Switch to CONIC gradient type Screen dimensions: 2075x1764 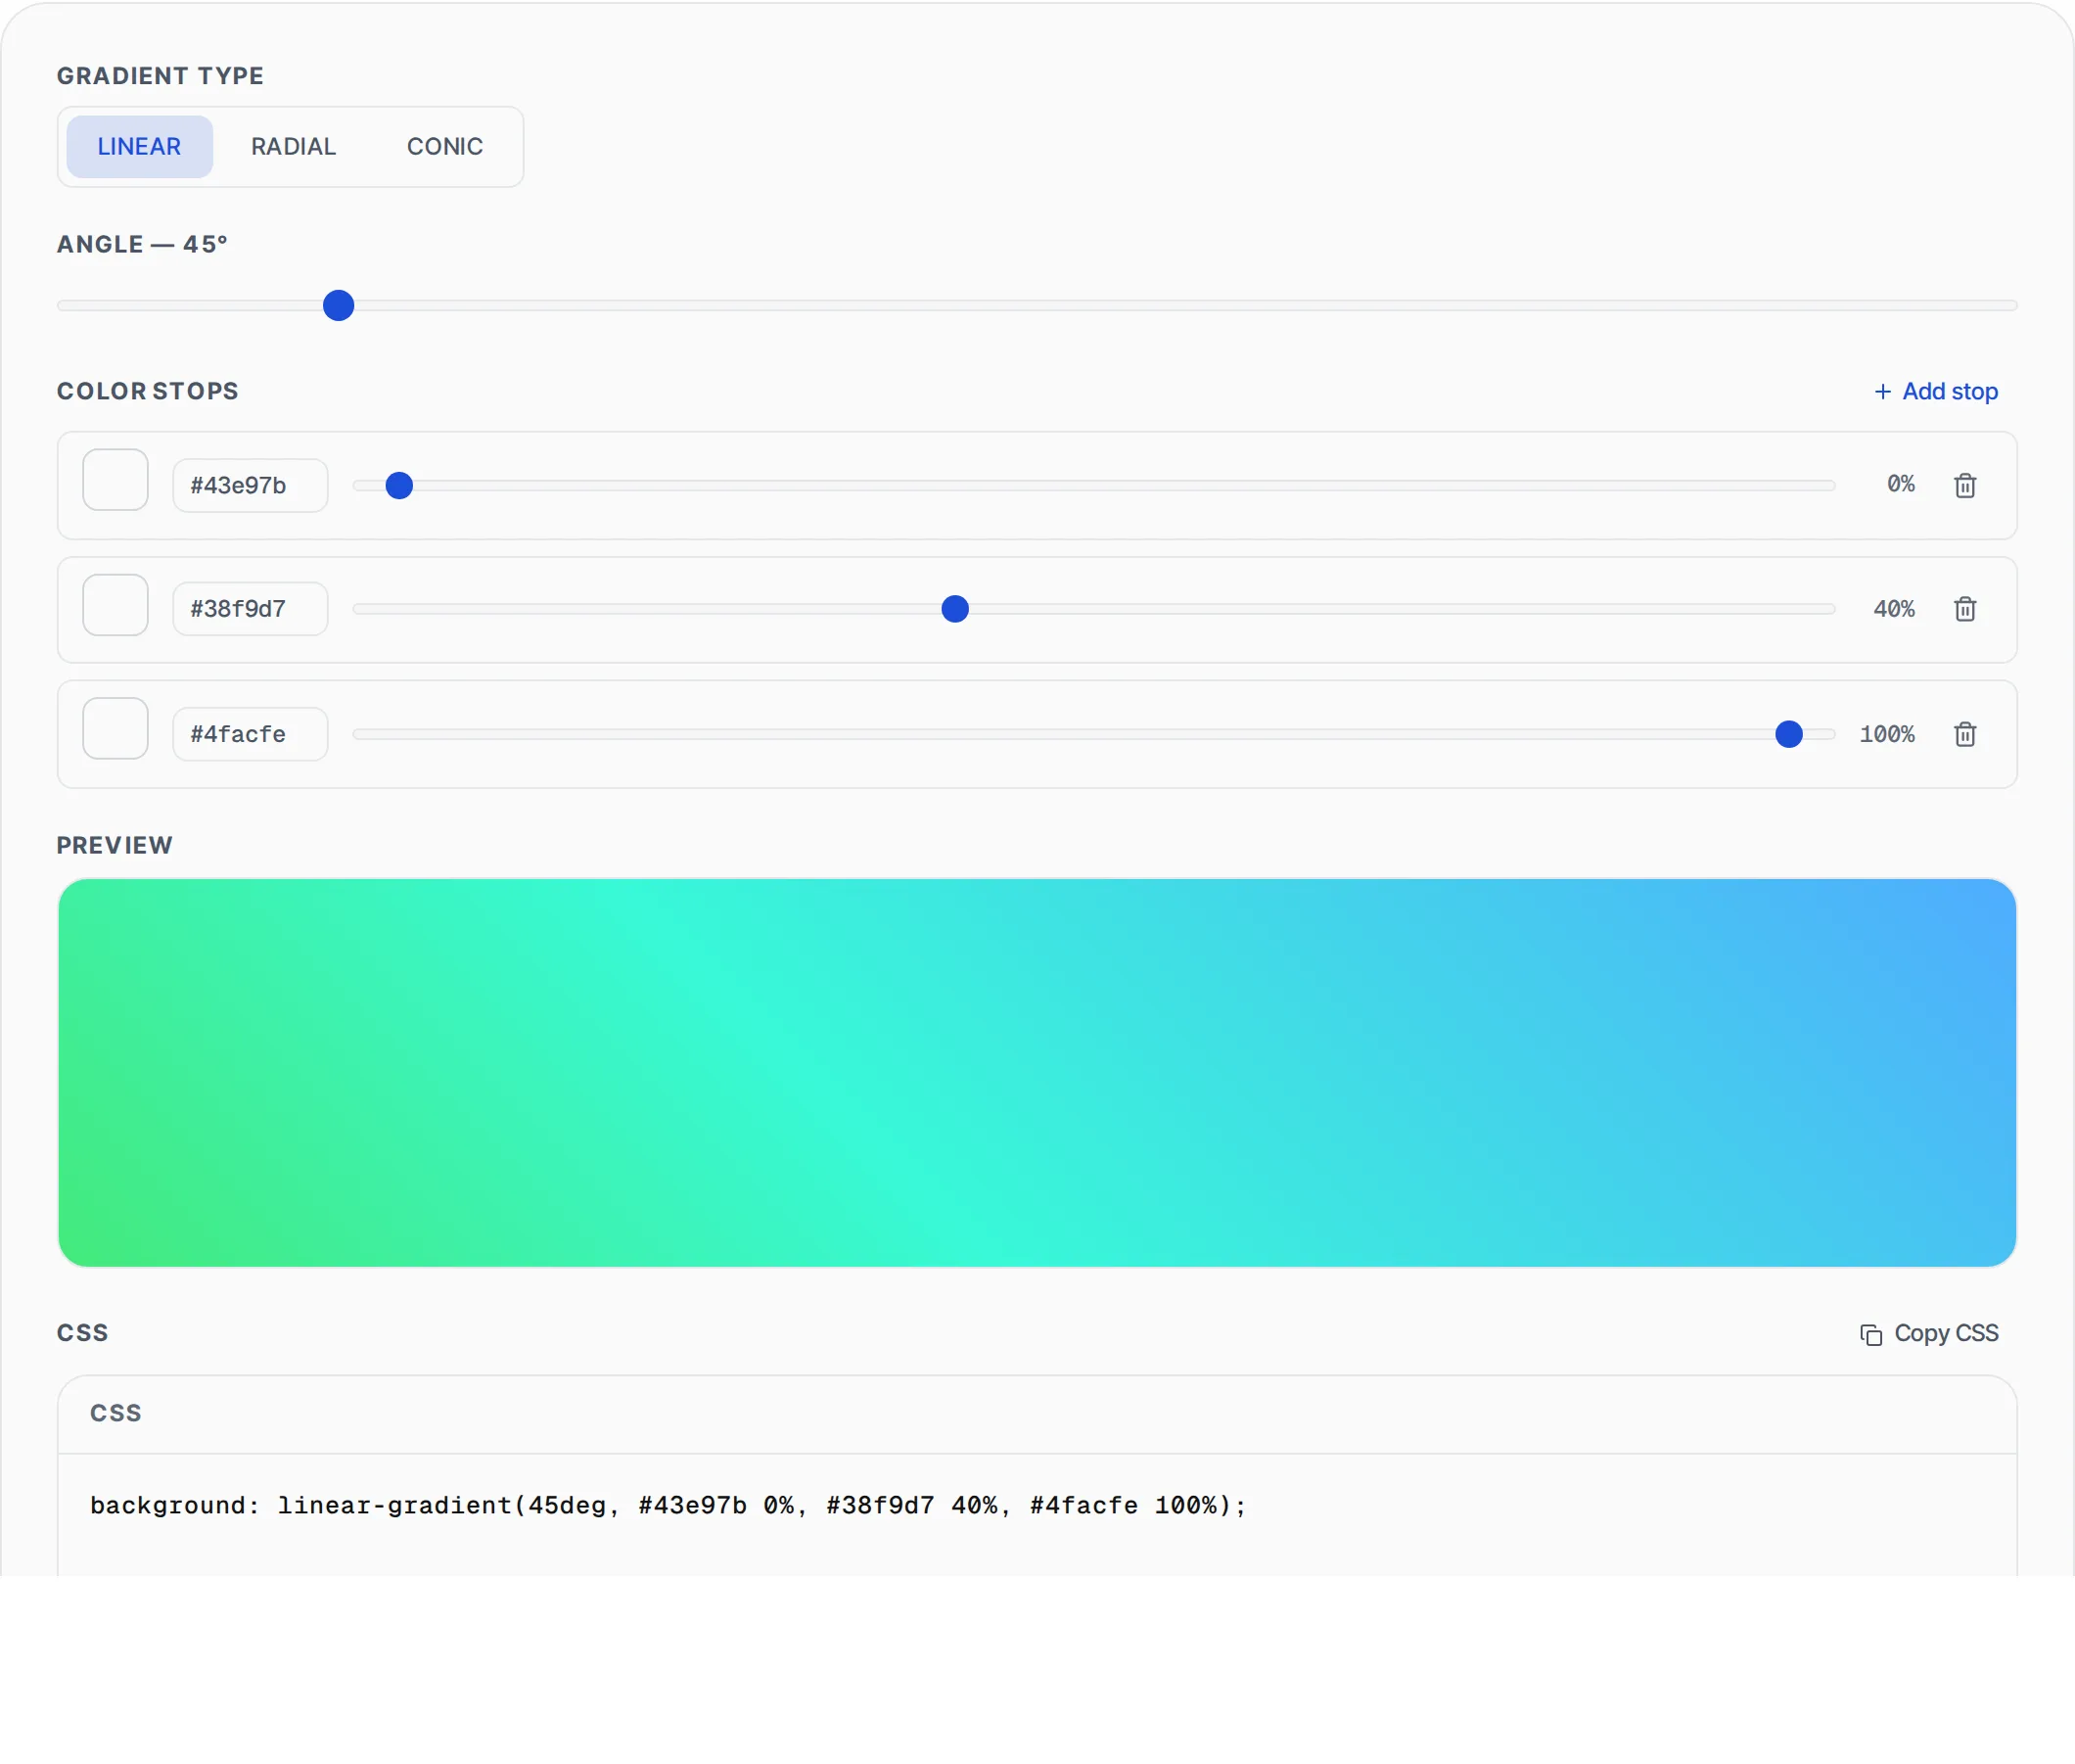(445, 146)
